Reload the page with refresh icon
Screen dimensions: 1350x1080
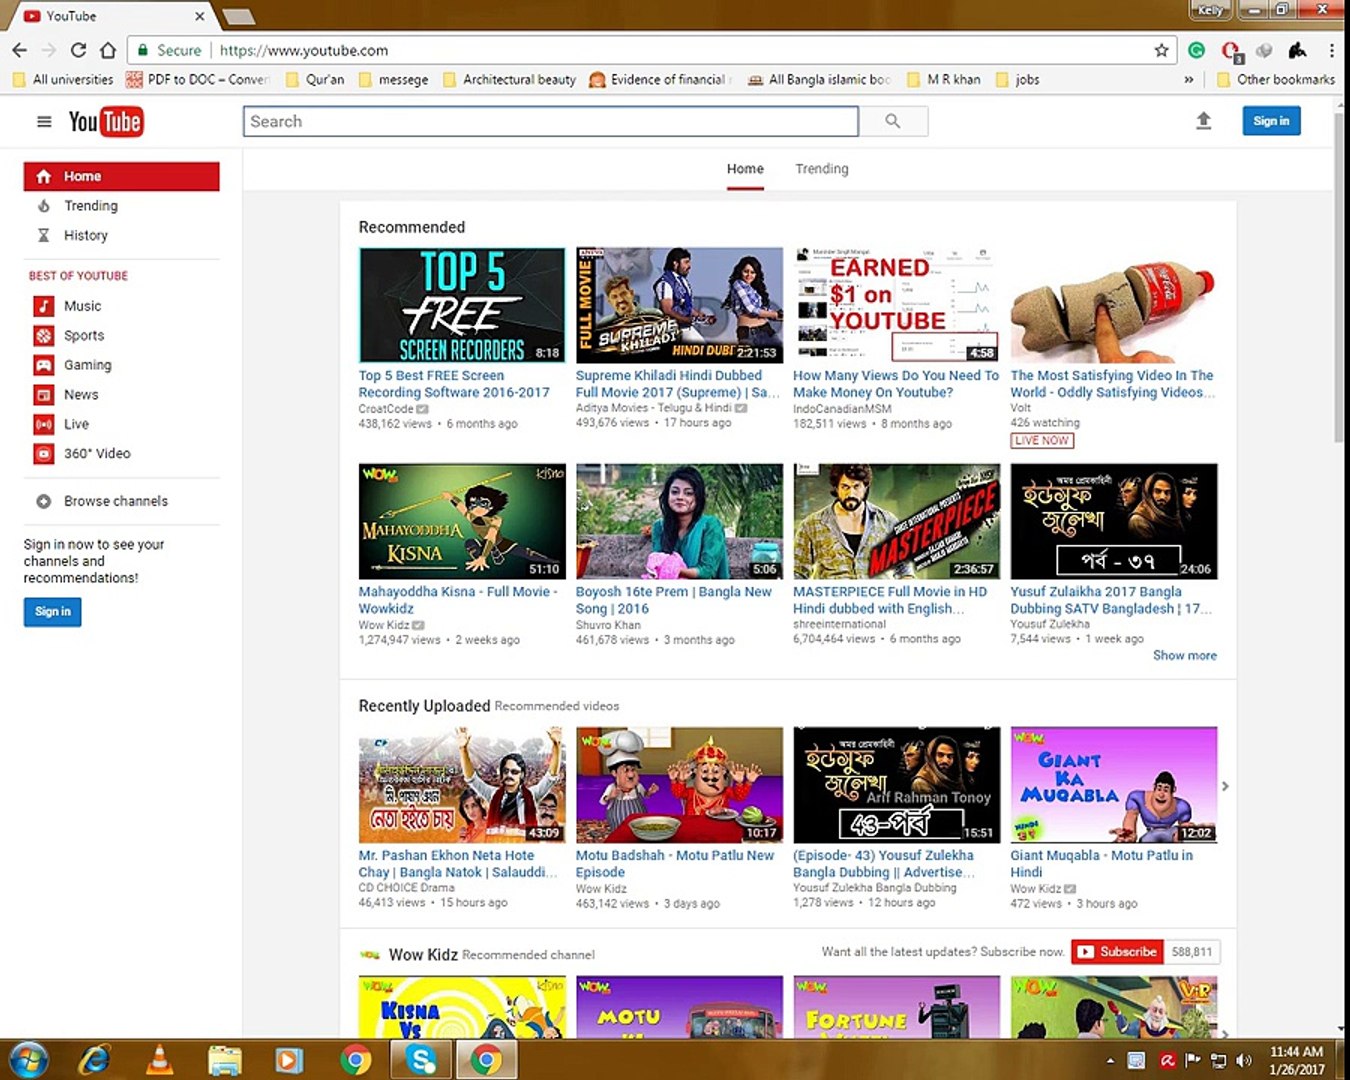(78, 50)
